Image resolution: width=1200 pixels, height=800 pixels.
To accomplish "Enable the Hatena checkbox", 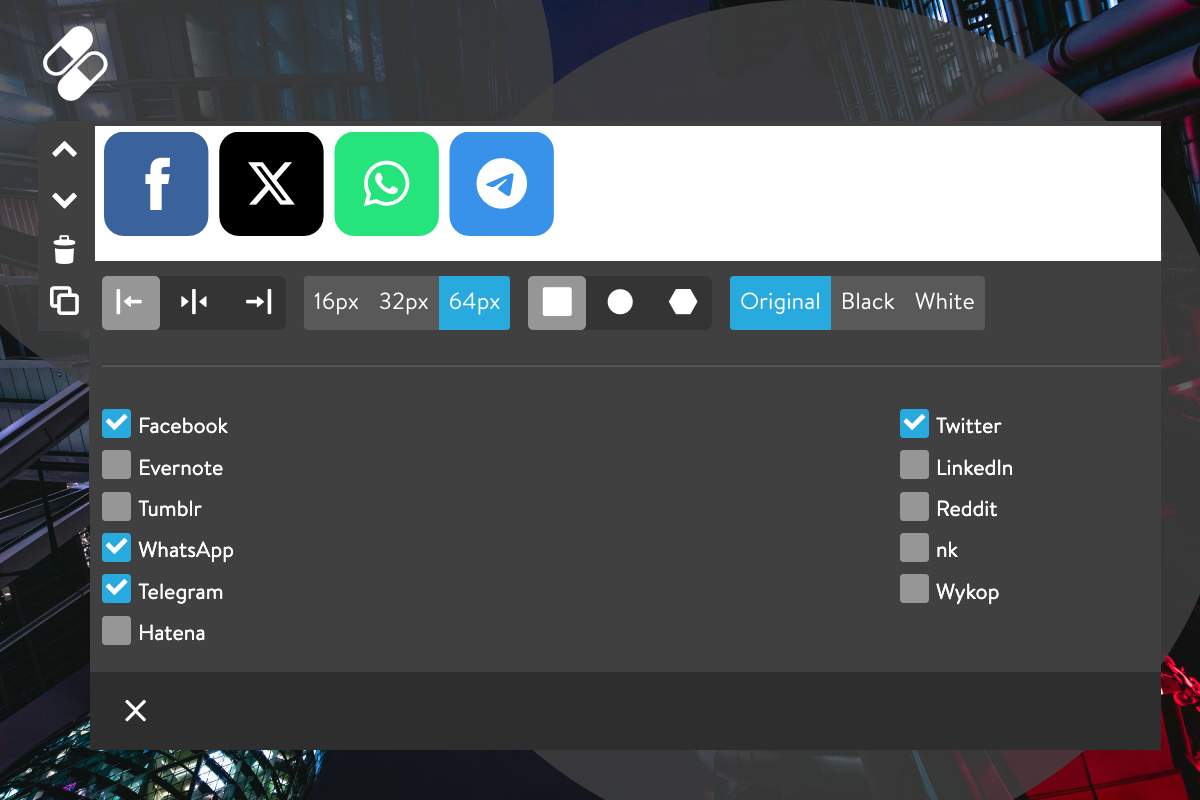I will pyautogui.click(x=117, y=631).
